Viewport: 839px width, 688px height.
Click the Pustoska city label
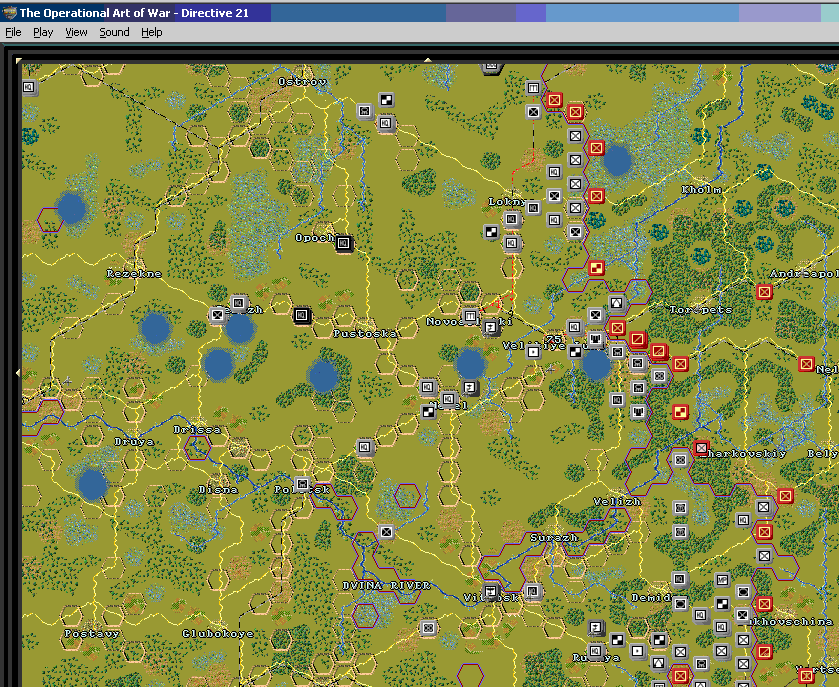coord(365,334)
